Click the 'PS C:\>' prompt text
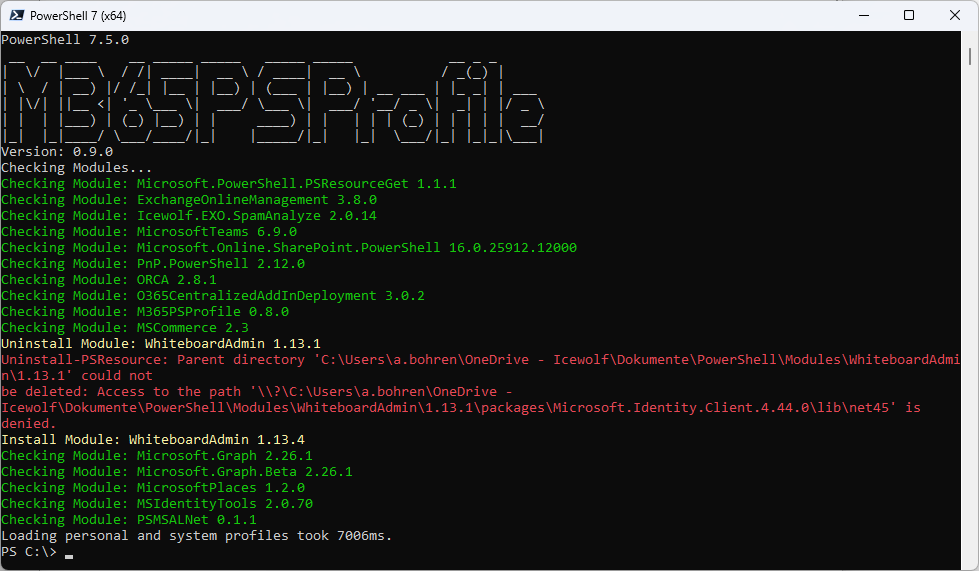 tap(29, 552)
